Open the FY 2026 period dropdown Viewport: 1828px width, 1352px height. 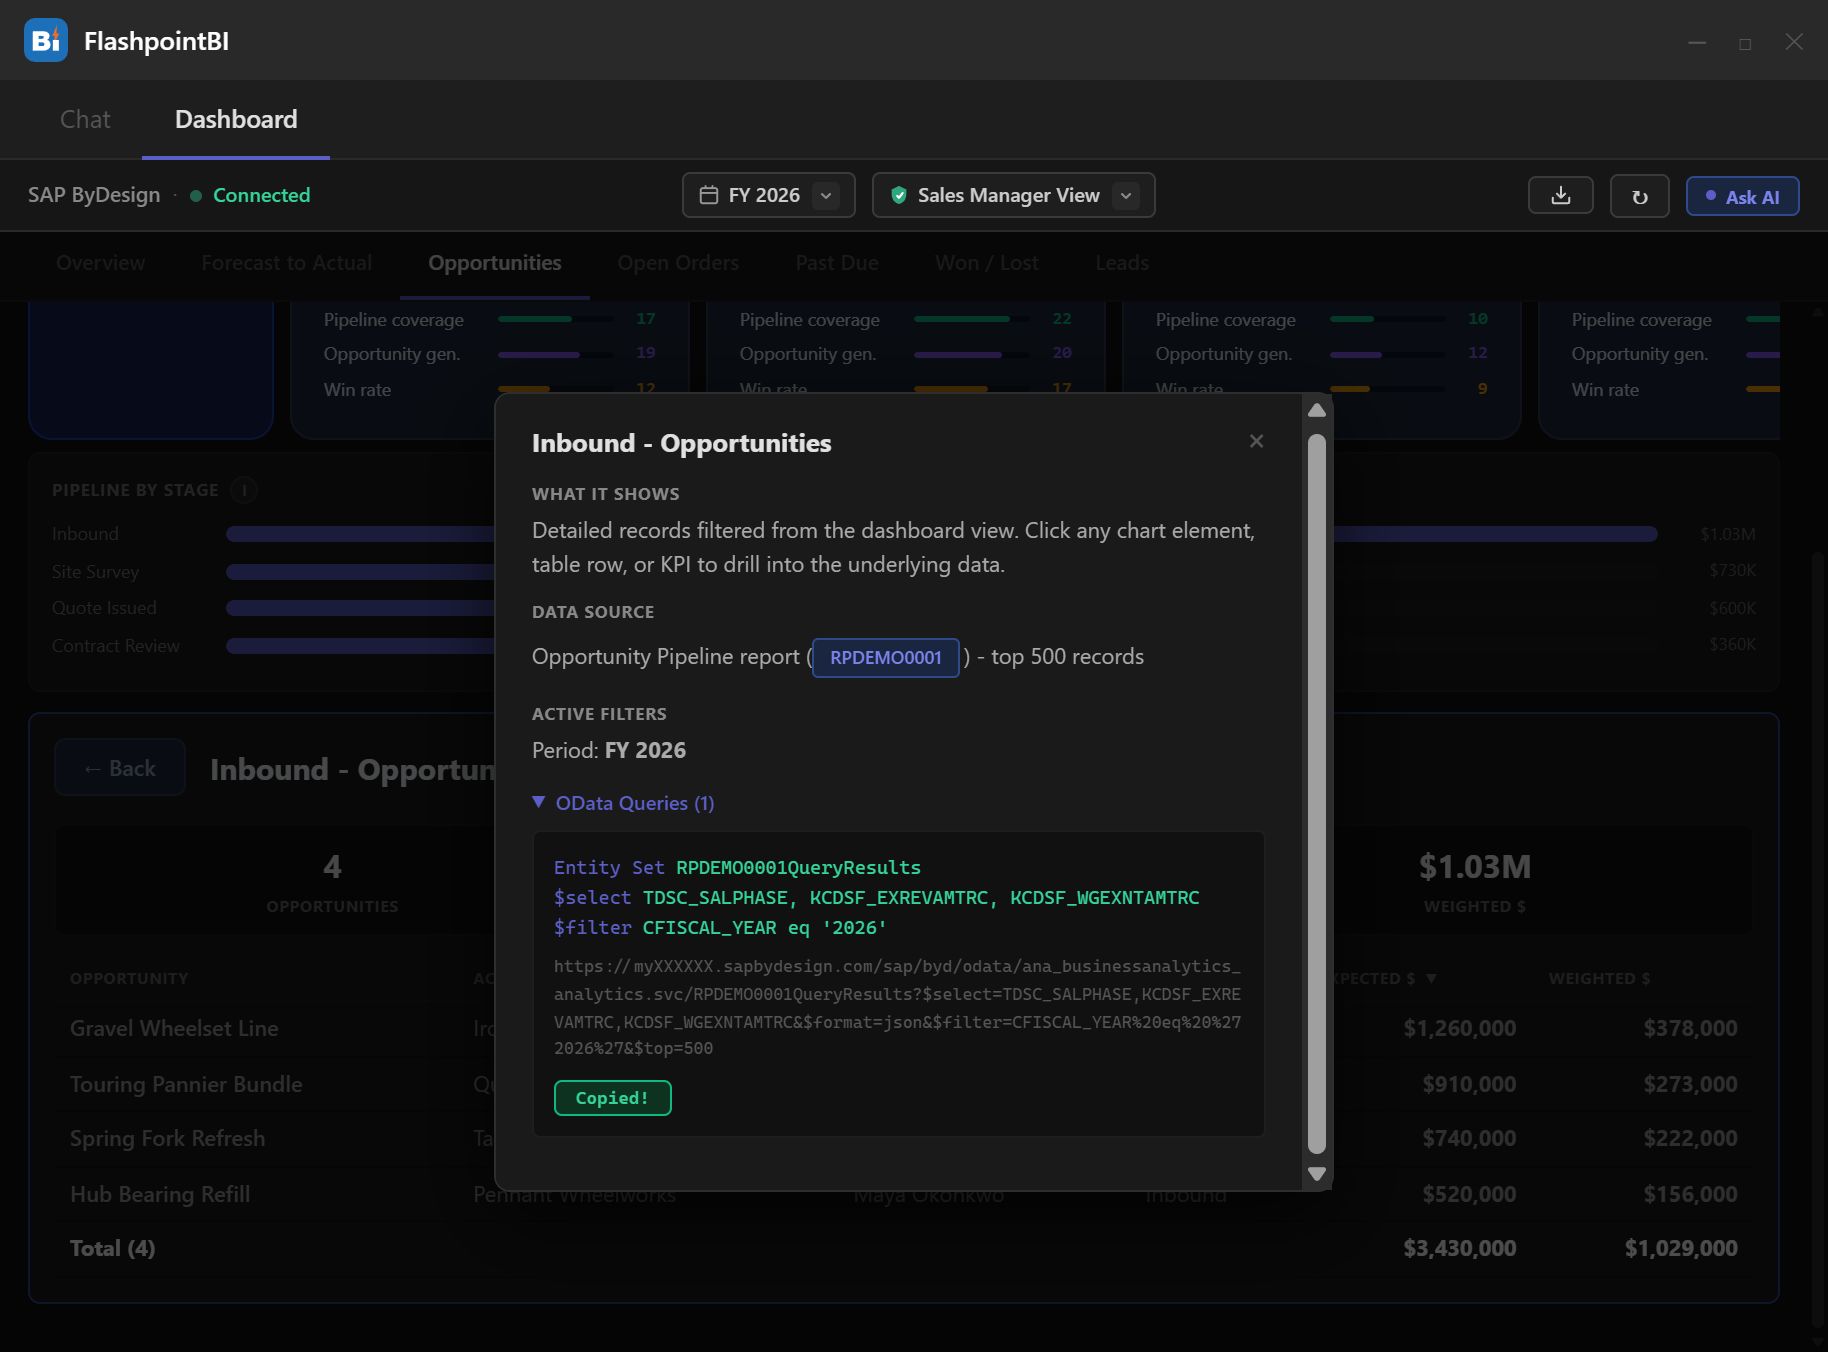point(768,195)
